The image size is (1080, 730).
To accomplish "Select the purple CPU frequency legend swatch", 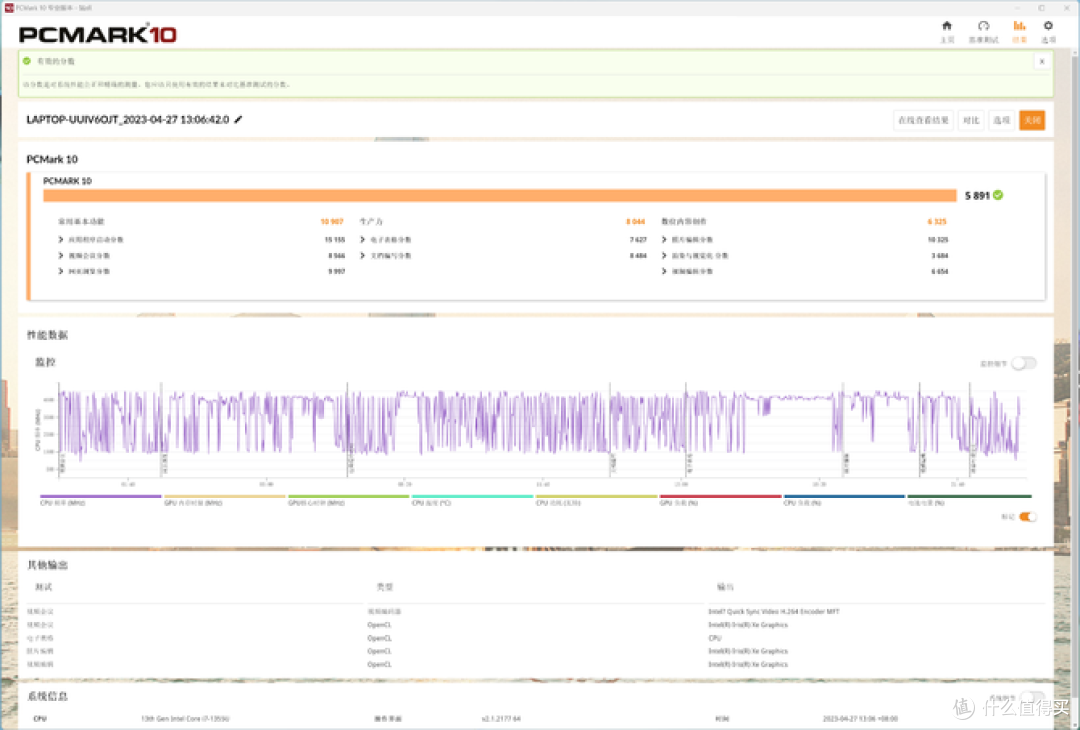I will click(100, 497).
